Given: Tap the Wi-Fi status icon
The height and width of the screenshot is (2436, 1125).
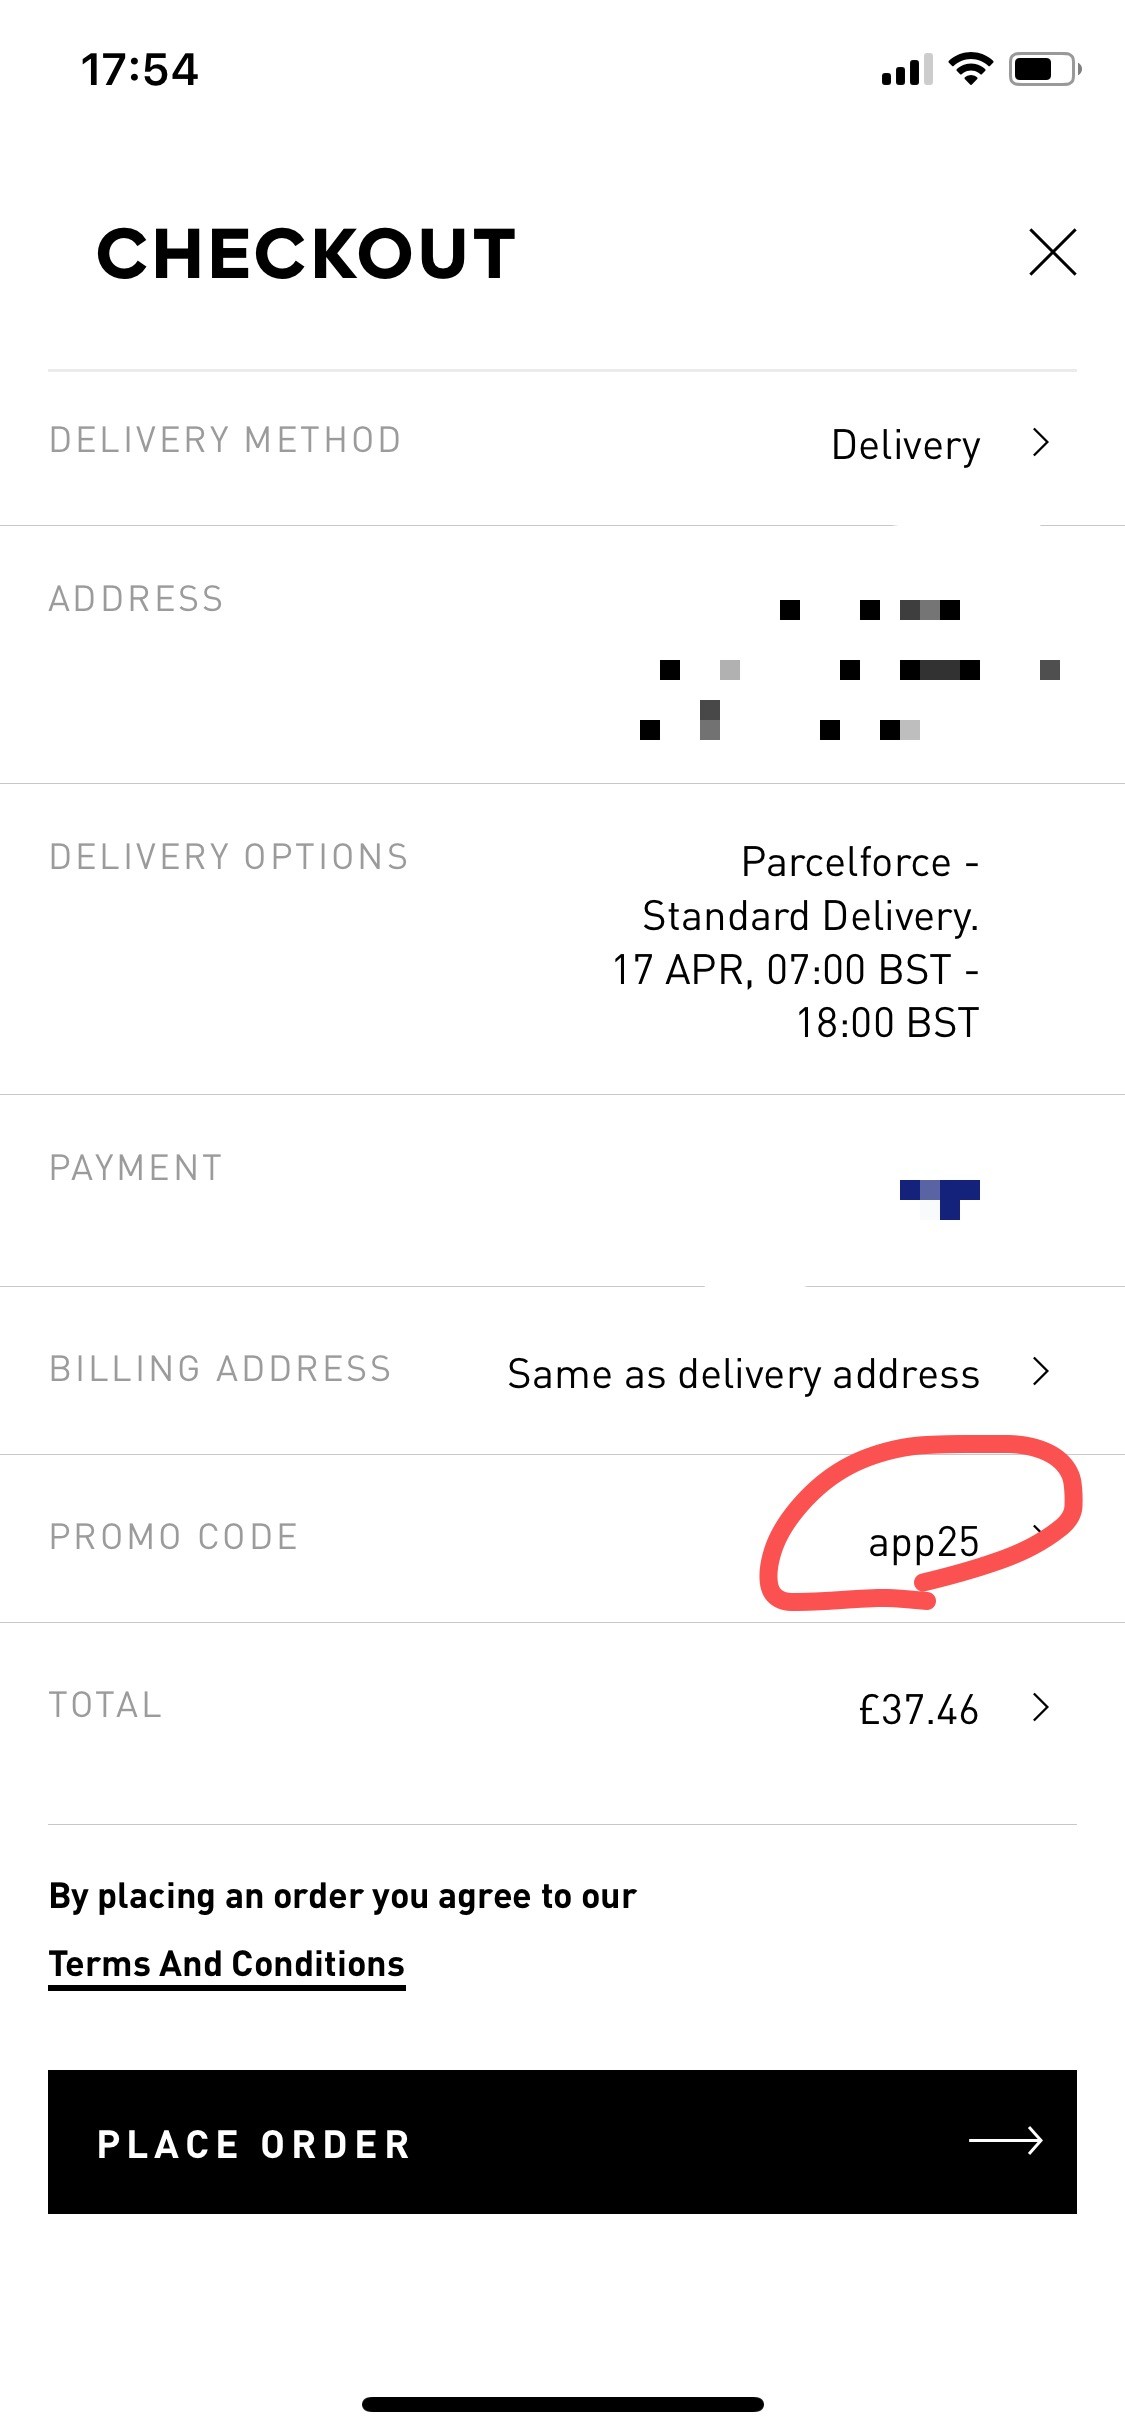Looking at the screenshot, I should tap(970, 69).
